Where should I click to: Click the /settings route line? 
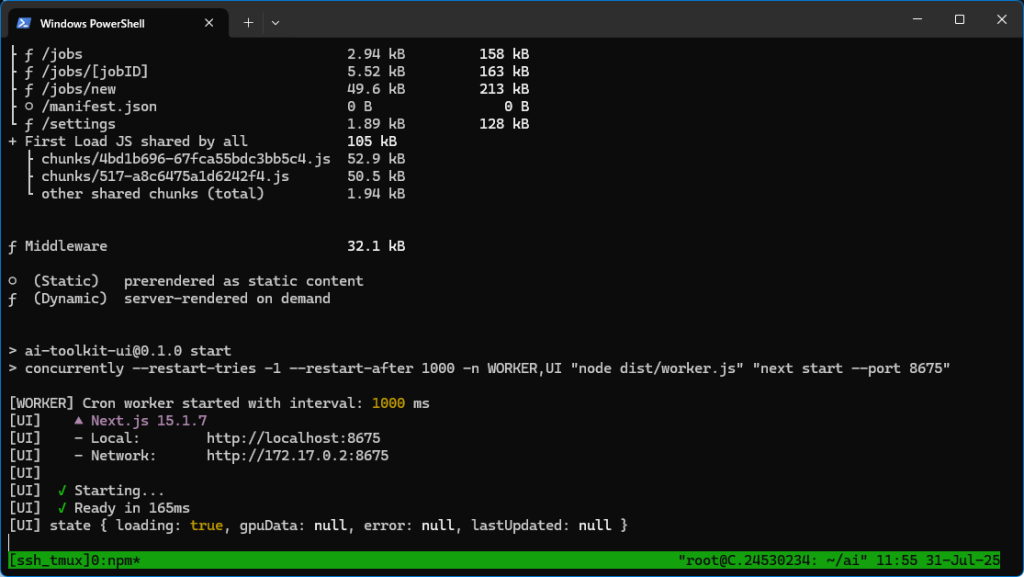click(x=270, y=124)
